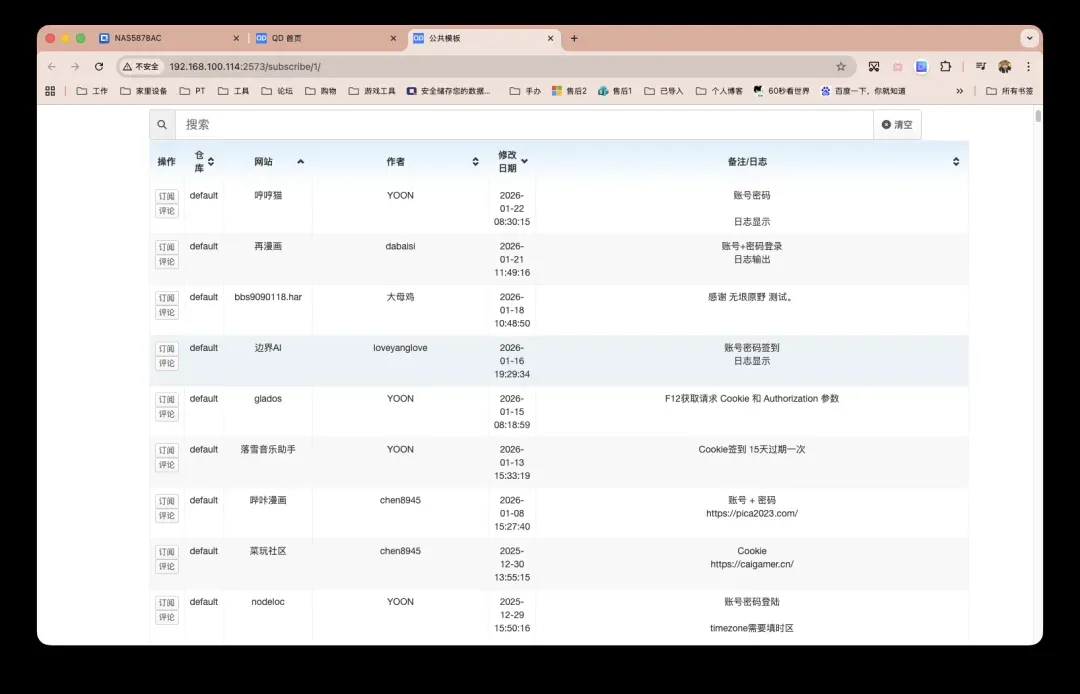Image resolution: width=1080 pixels, height=694 pixels.
Task: Sort by 修改日期 column arrow
Action: point(524,161)
